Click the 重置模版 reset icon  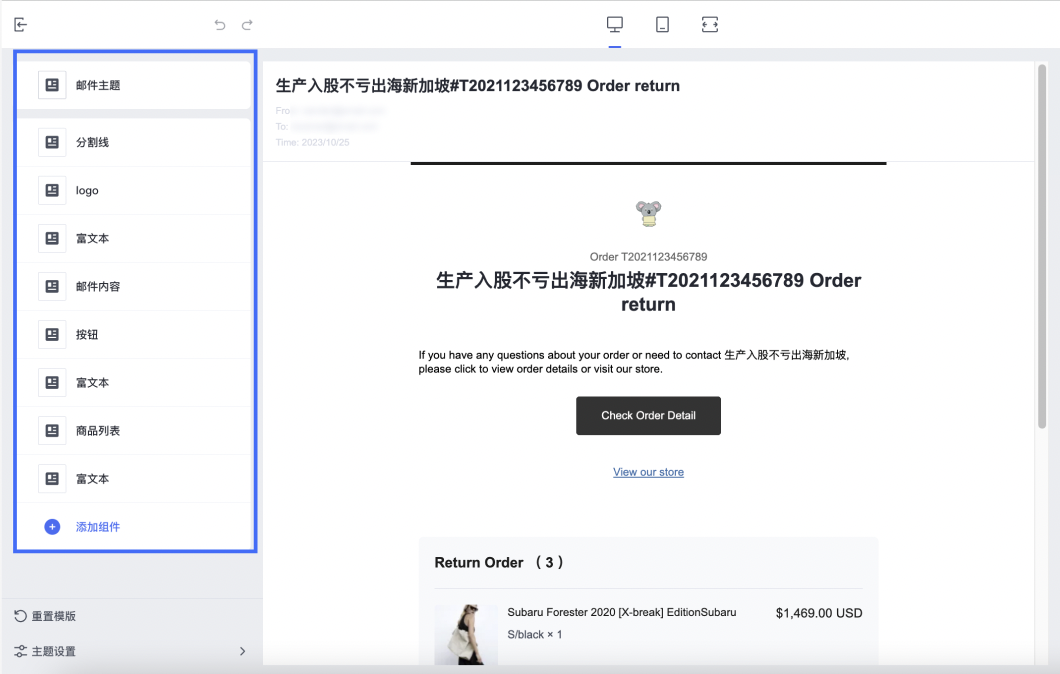(20, 616)
